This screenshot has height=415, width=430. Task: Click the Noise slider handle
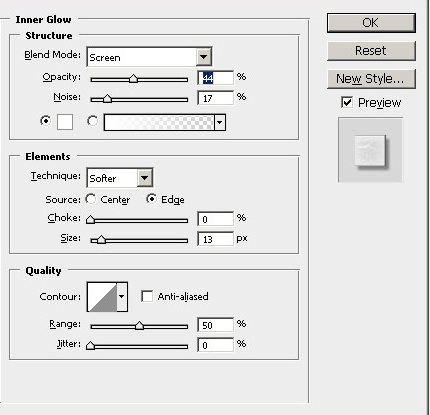[x=107, y=99]
